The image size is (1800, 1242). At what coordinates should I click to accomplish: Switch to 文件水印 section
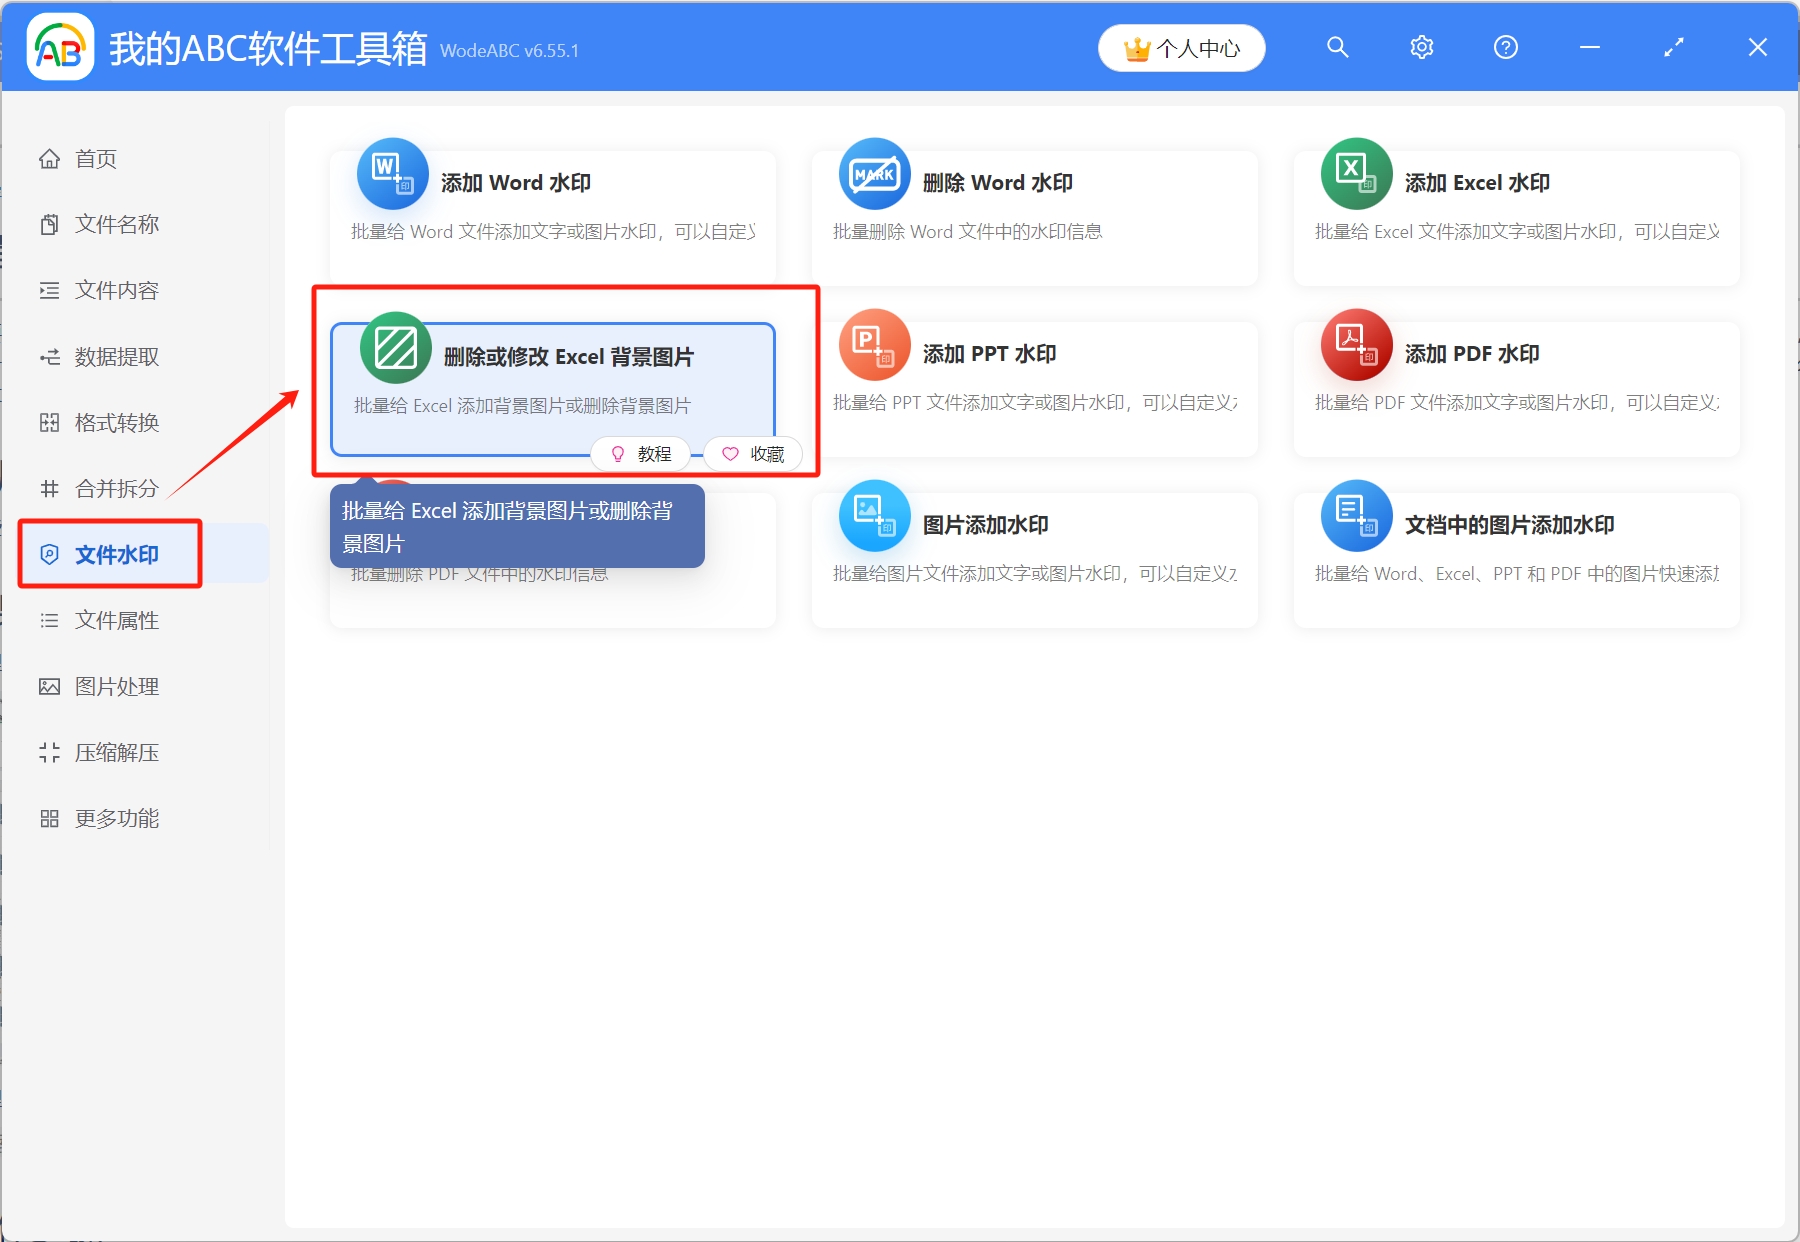click(x=110, y=553)
